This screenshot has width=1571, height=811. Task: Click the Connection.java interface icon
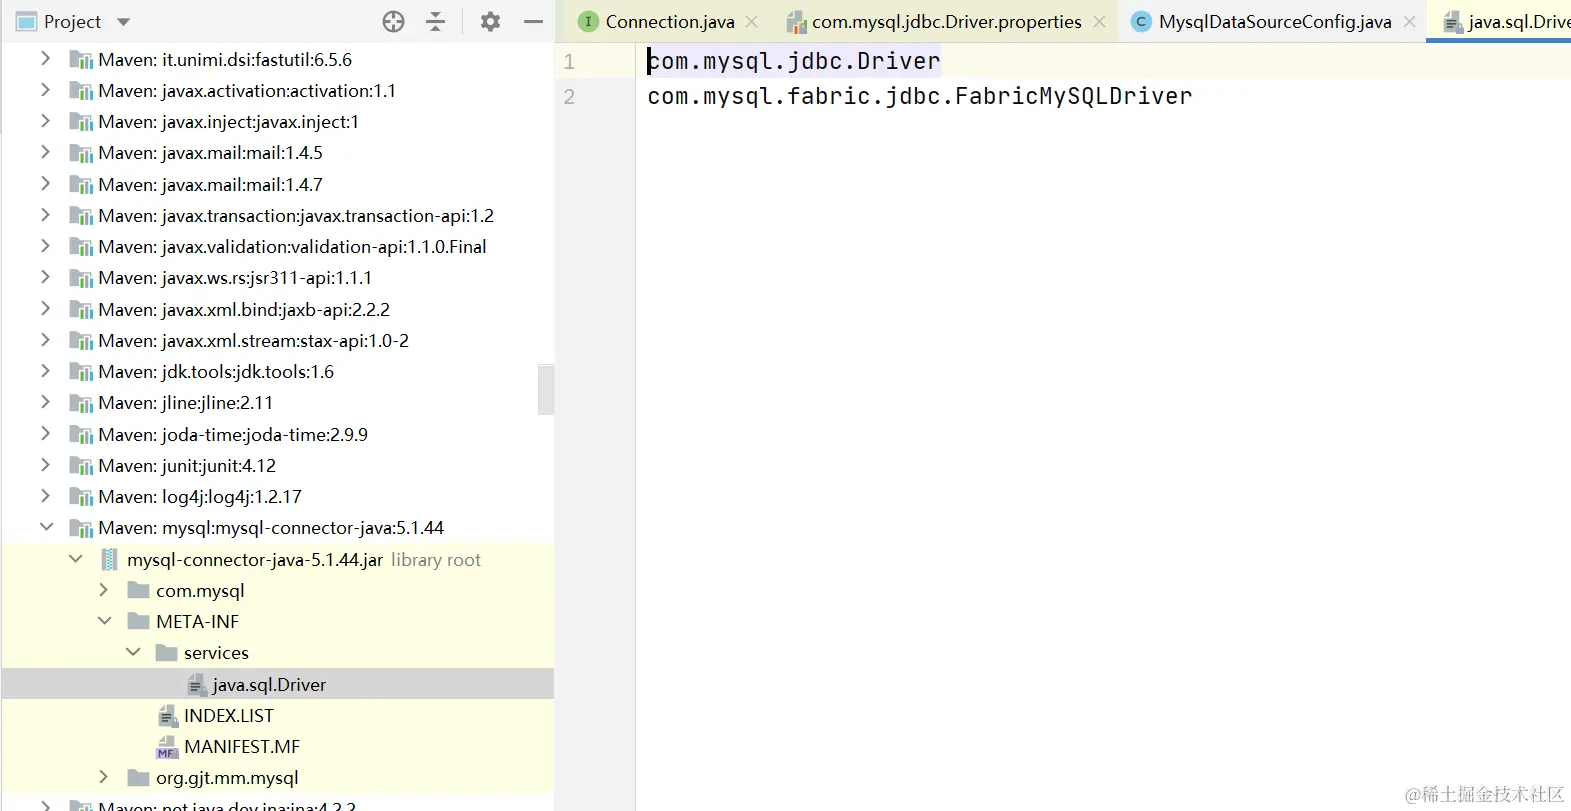click(588, 21)
